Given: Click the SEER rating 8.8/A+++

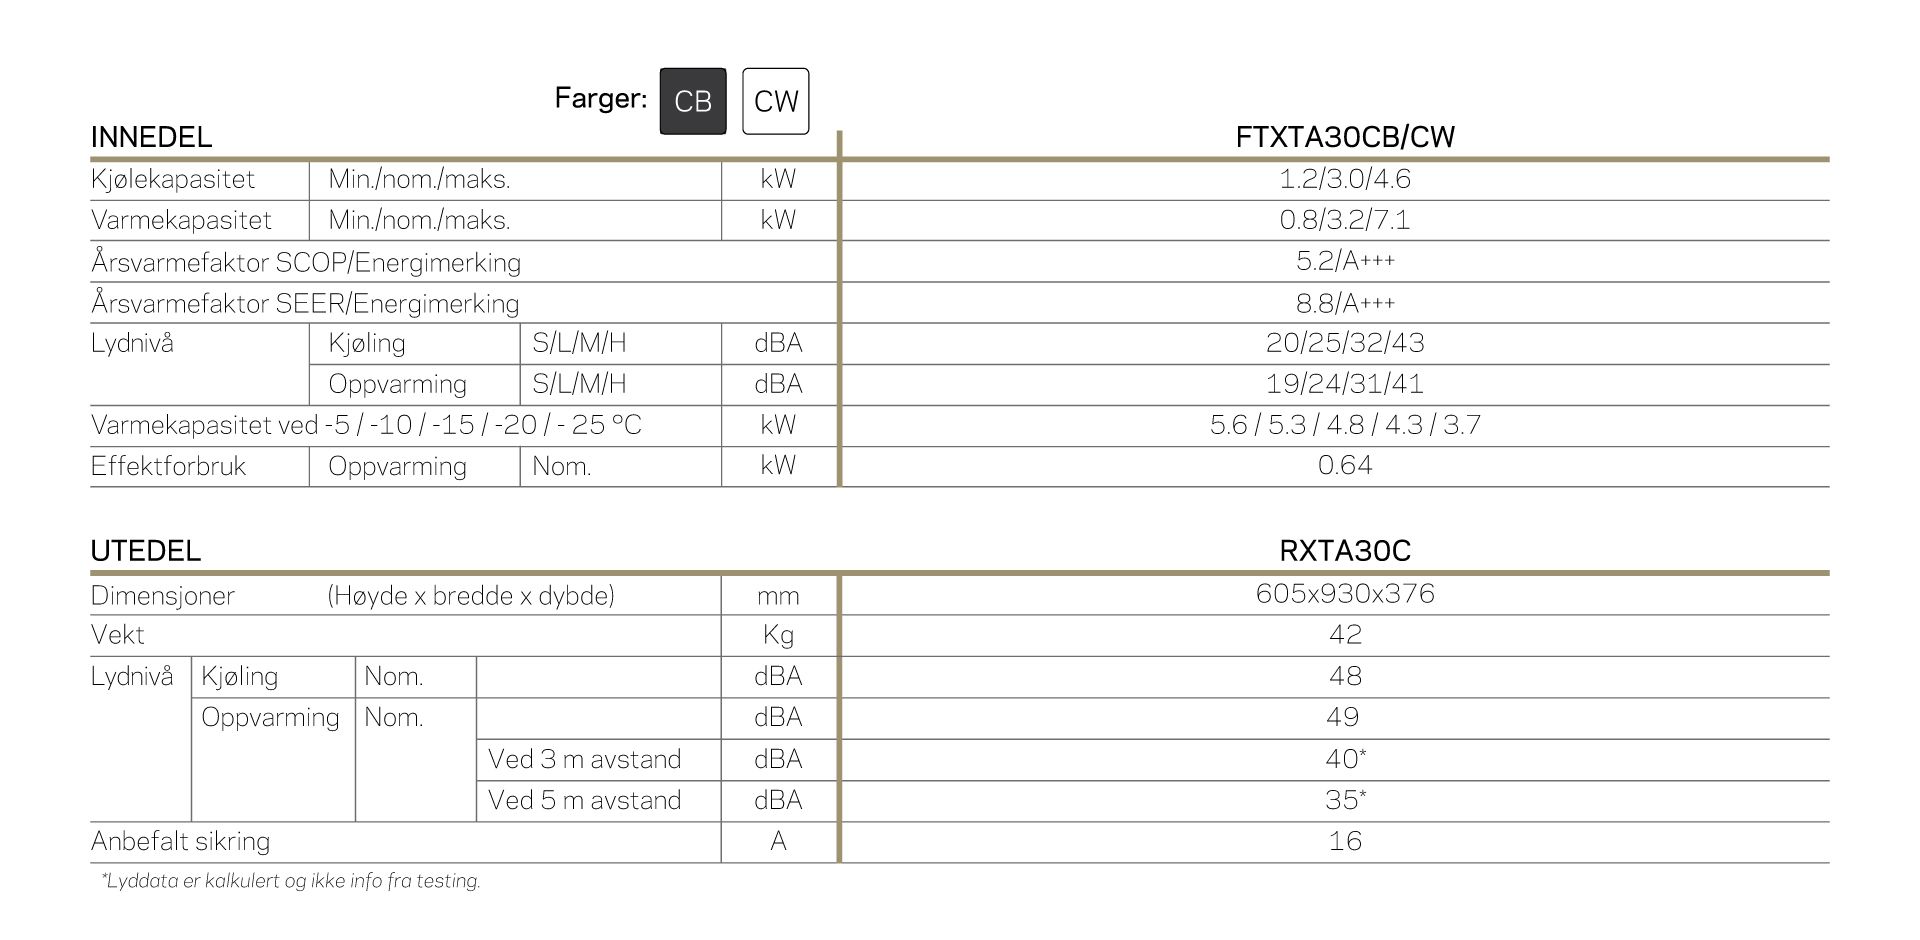Looking at the screenshot, I should click(1345, 302).
